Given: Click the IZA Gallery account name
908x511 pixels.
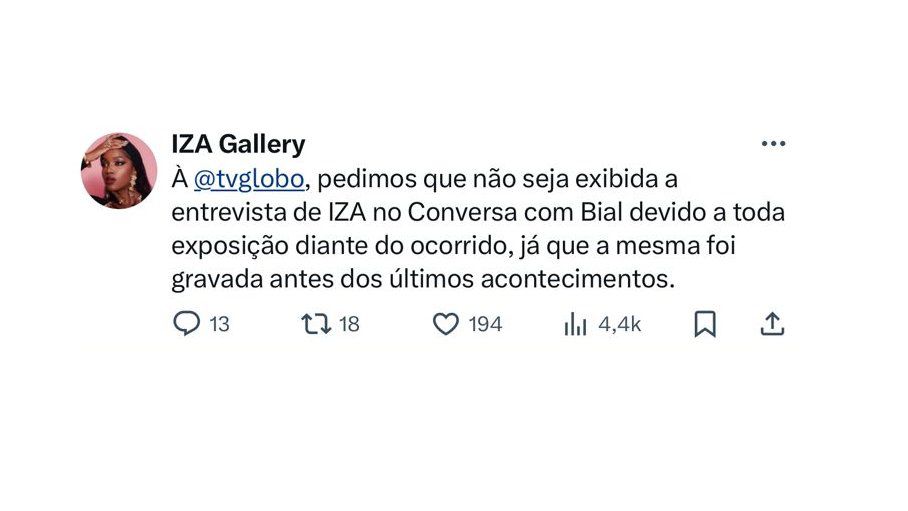Looking at the screenshot, I should coord(238,144).
